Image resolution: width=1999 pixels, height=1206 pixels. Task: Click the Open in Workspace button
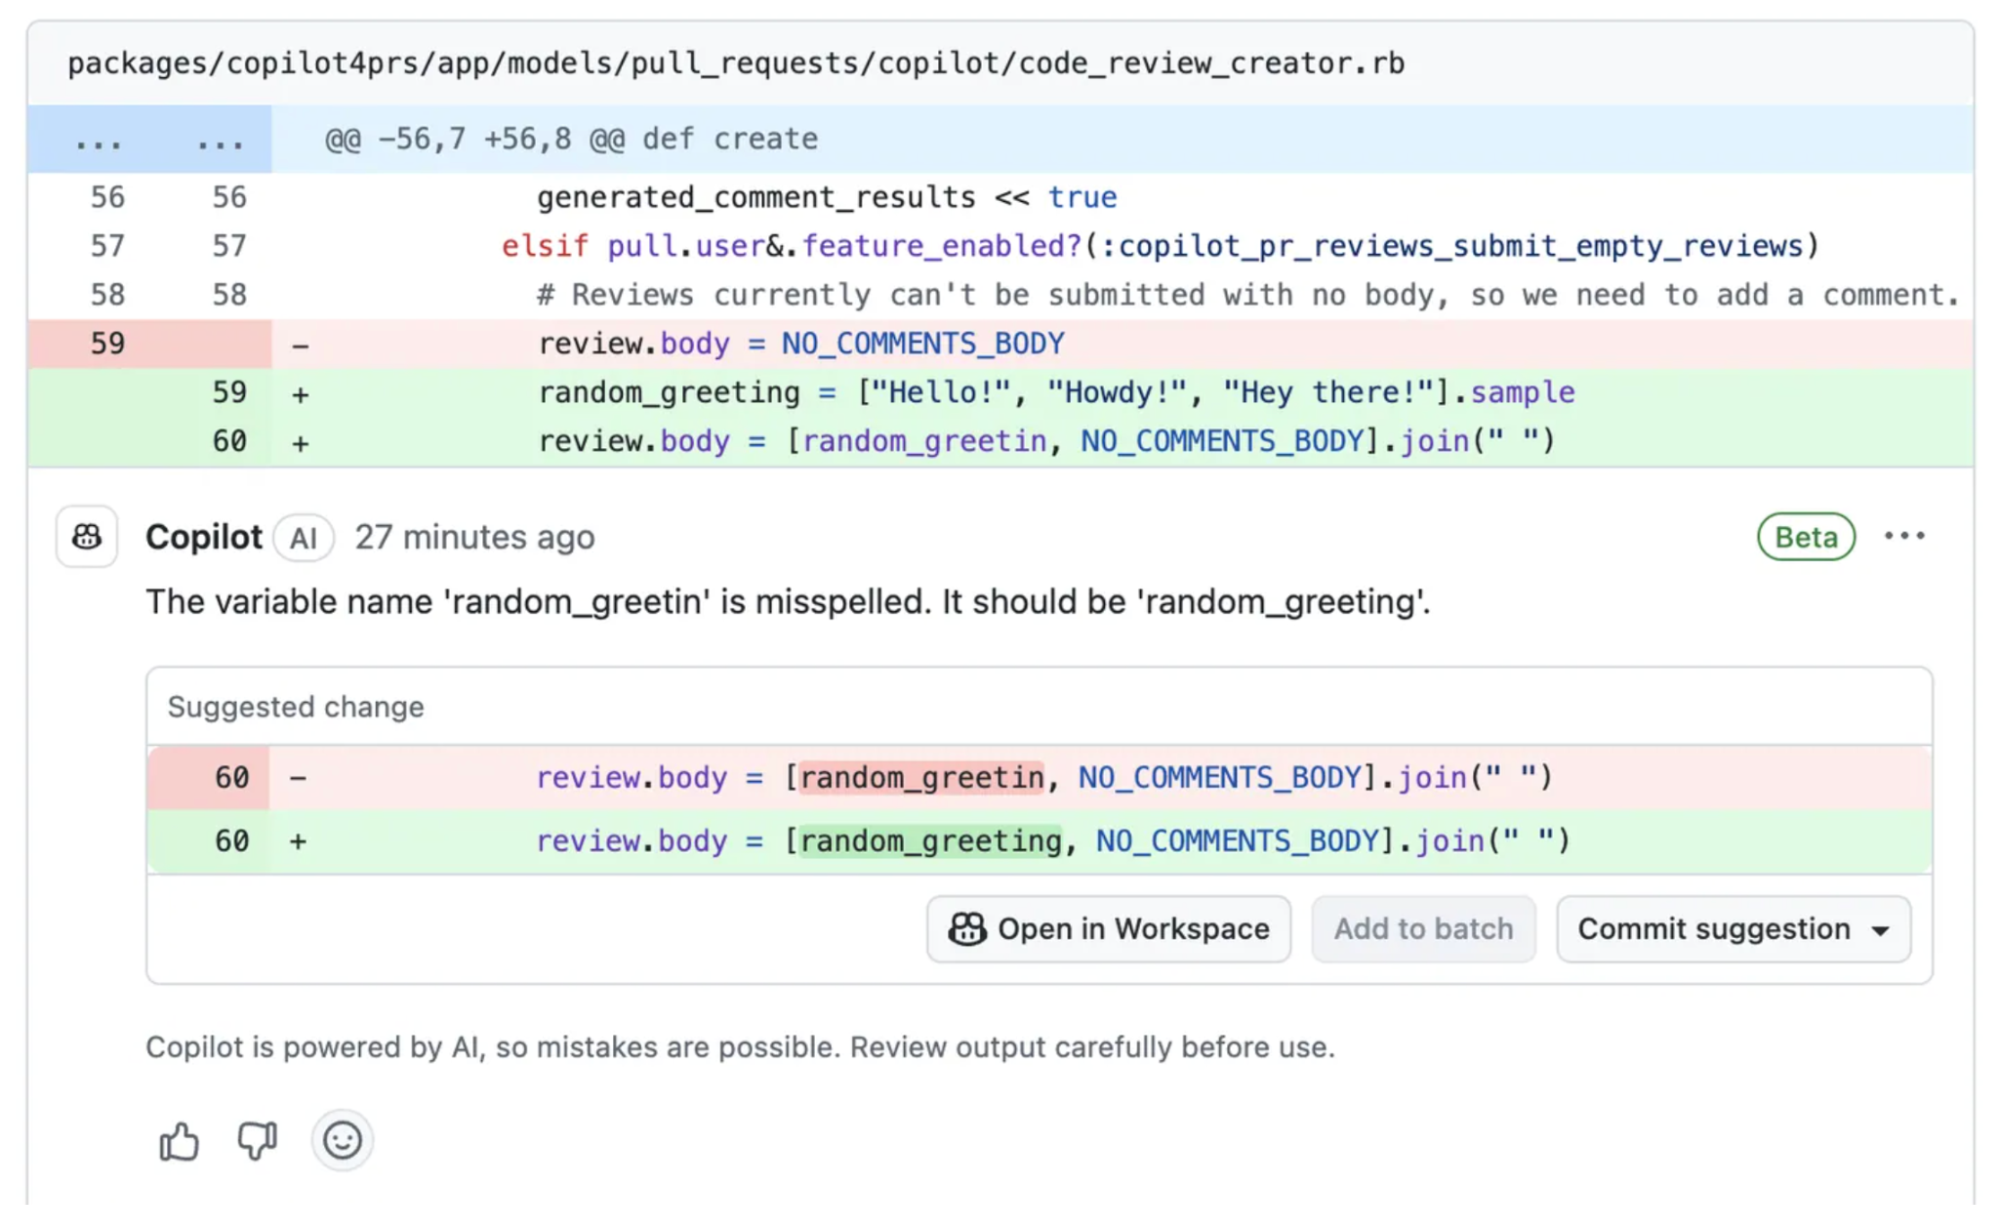1108,929
